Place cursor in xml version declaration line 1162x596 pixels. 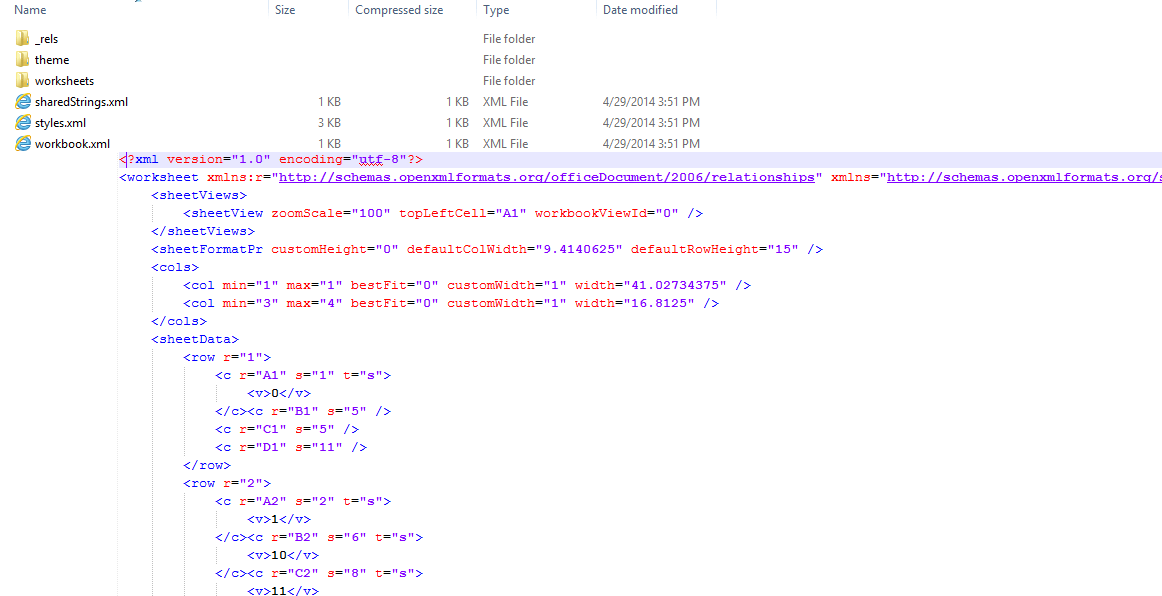(x=270, y=159)
